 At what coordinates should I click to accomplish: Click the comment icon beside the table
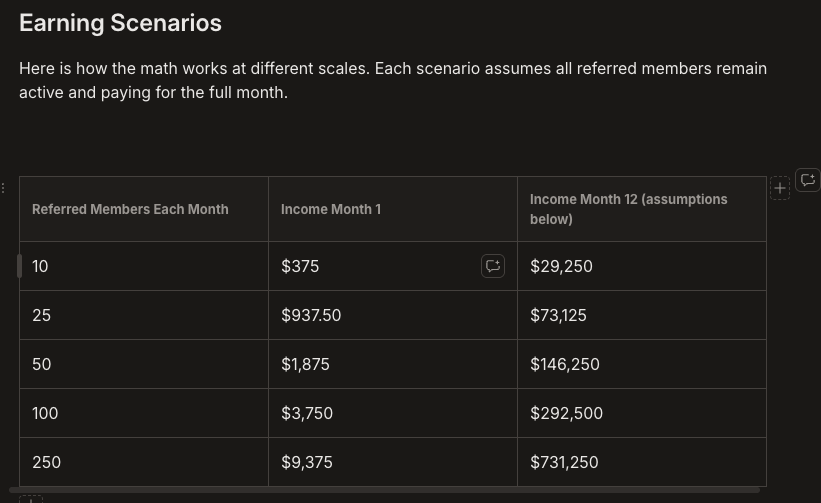point(808,180)
